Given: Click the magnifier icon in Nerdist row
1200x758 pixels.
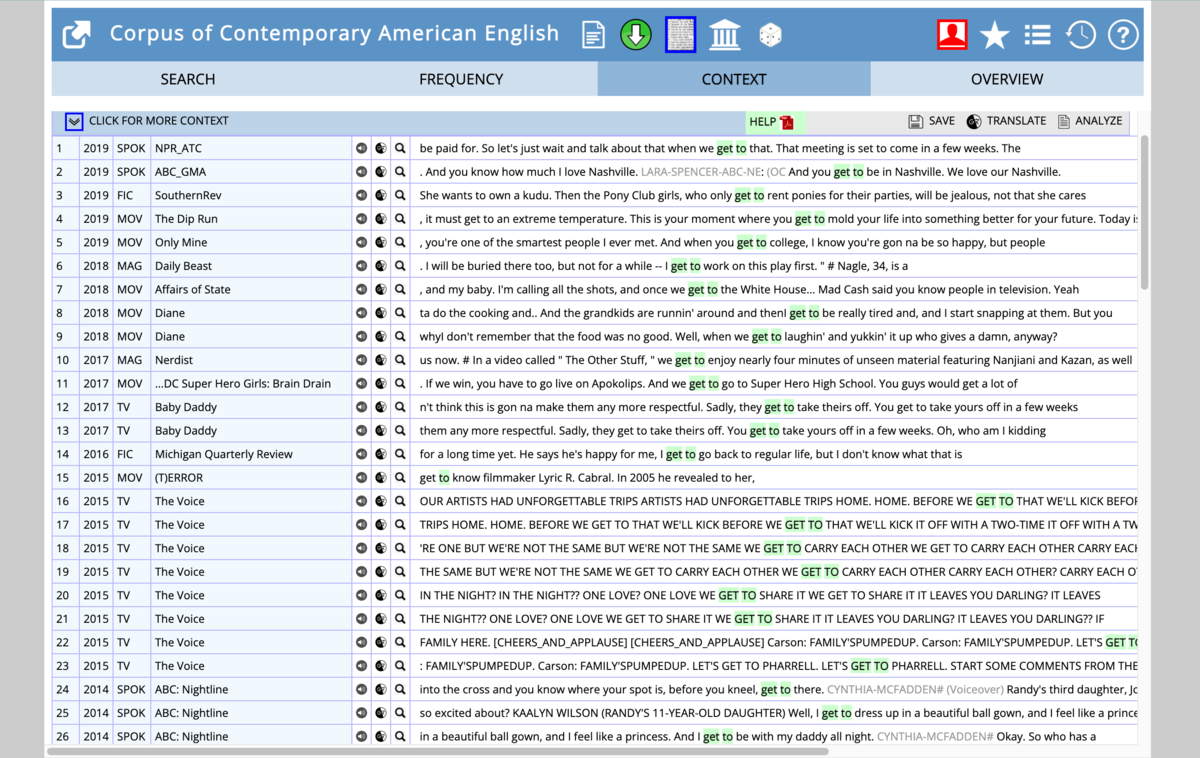Looking at the screenshot, I should click(x=400, y=360).
